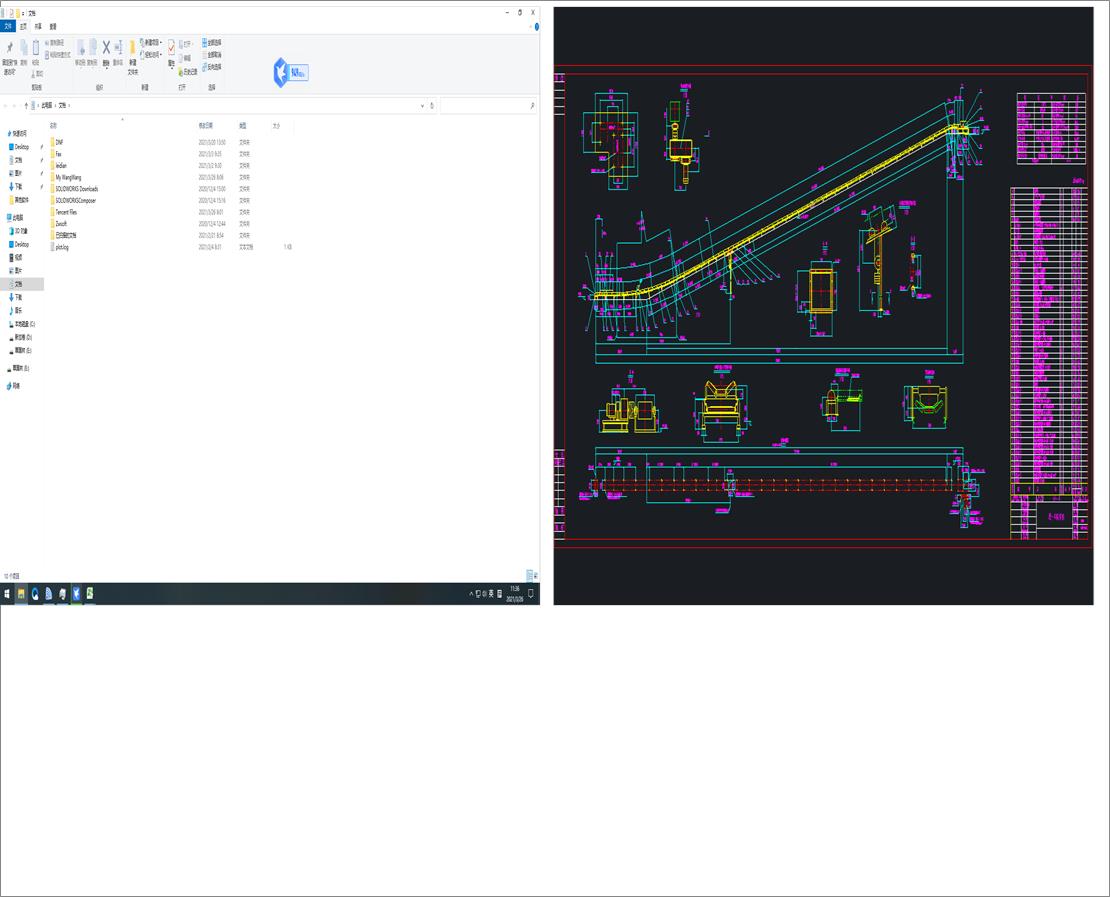Click the blue bird logo in ribbon area
This screenshot has width=1110, height=897.
(281, 72)
